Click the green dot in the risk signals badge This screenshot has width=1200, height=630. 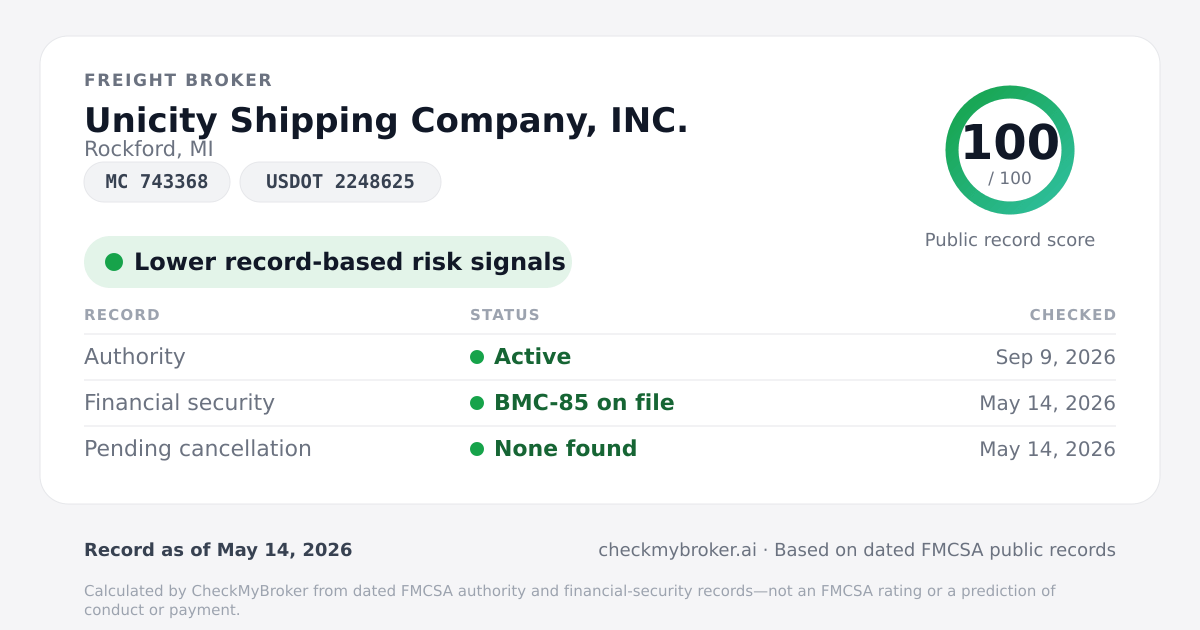pyautogui.click(x=114, y=262)
